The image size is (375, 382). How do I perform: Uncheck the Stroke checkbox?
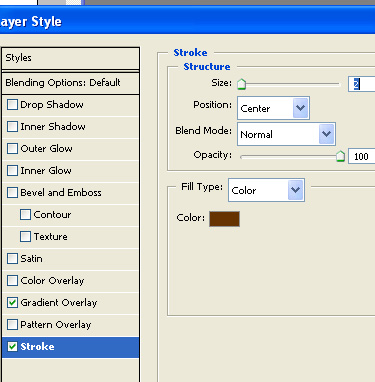(x=12, y=347)
